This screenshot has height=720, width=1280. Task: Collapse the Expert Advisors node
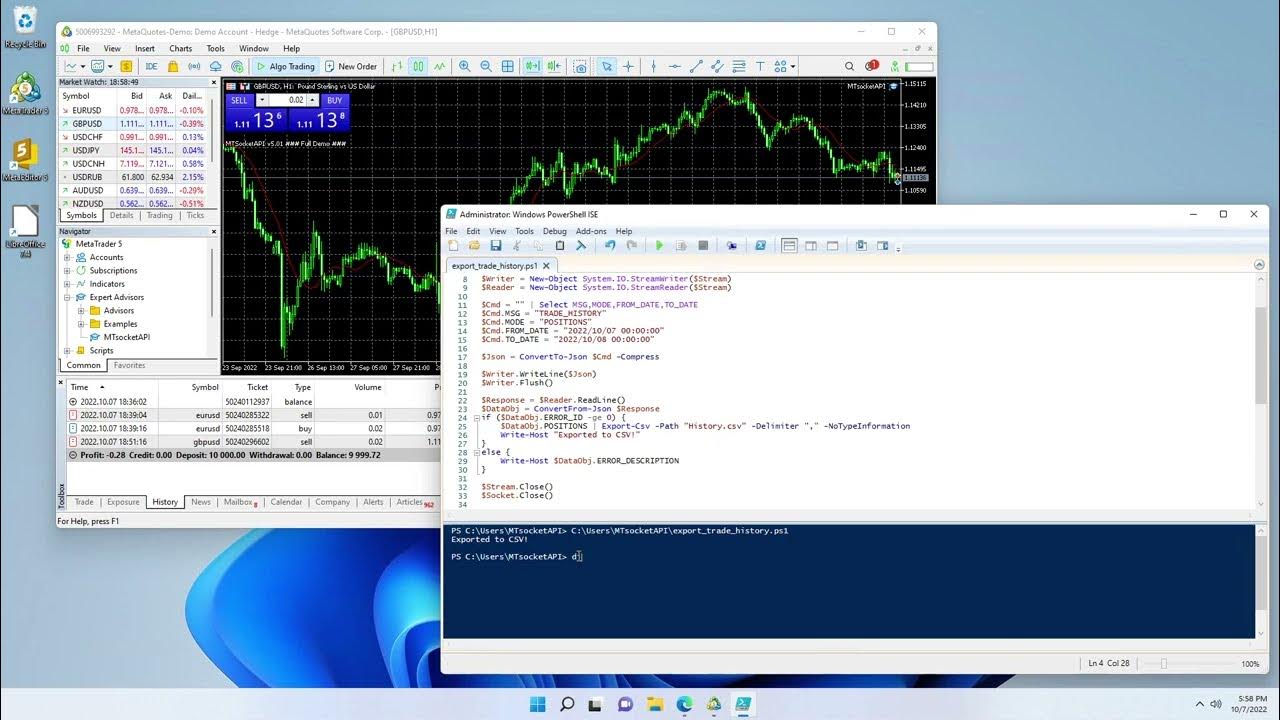coord(68,297)
